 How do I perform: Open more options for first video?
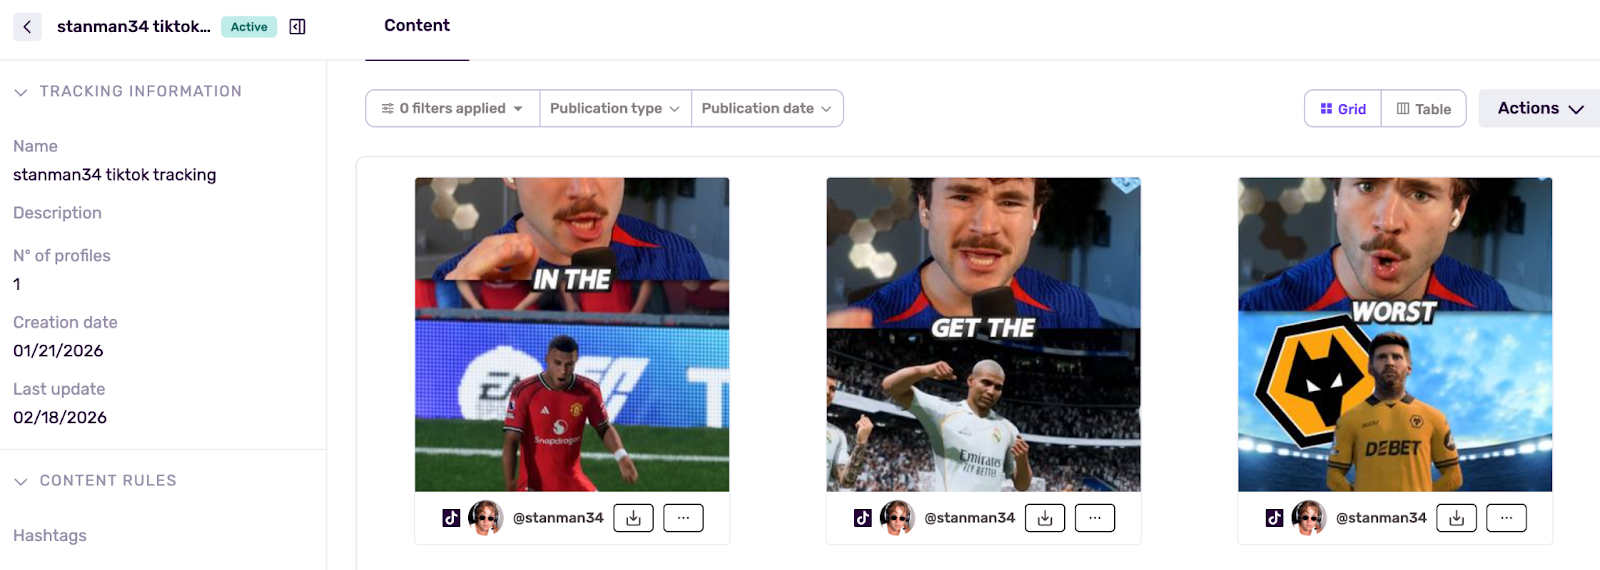coord(683,518)
